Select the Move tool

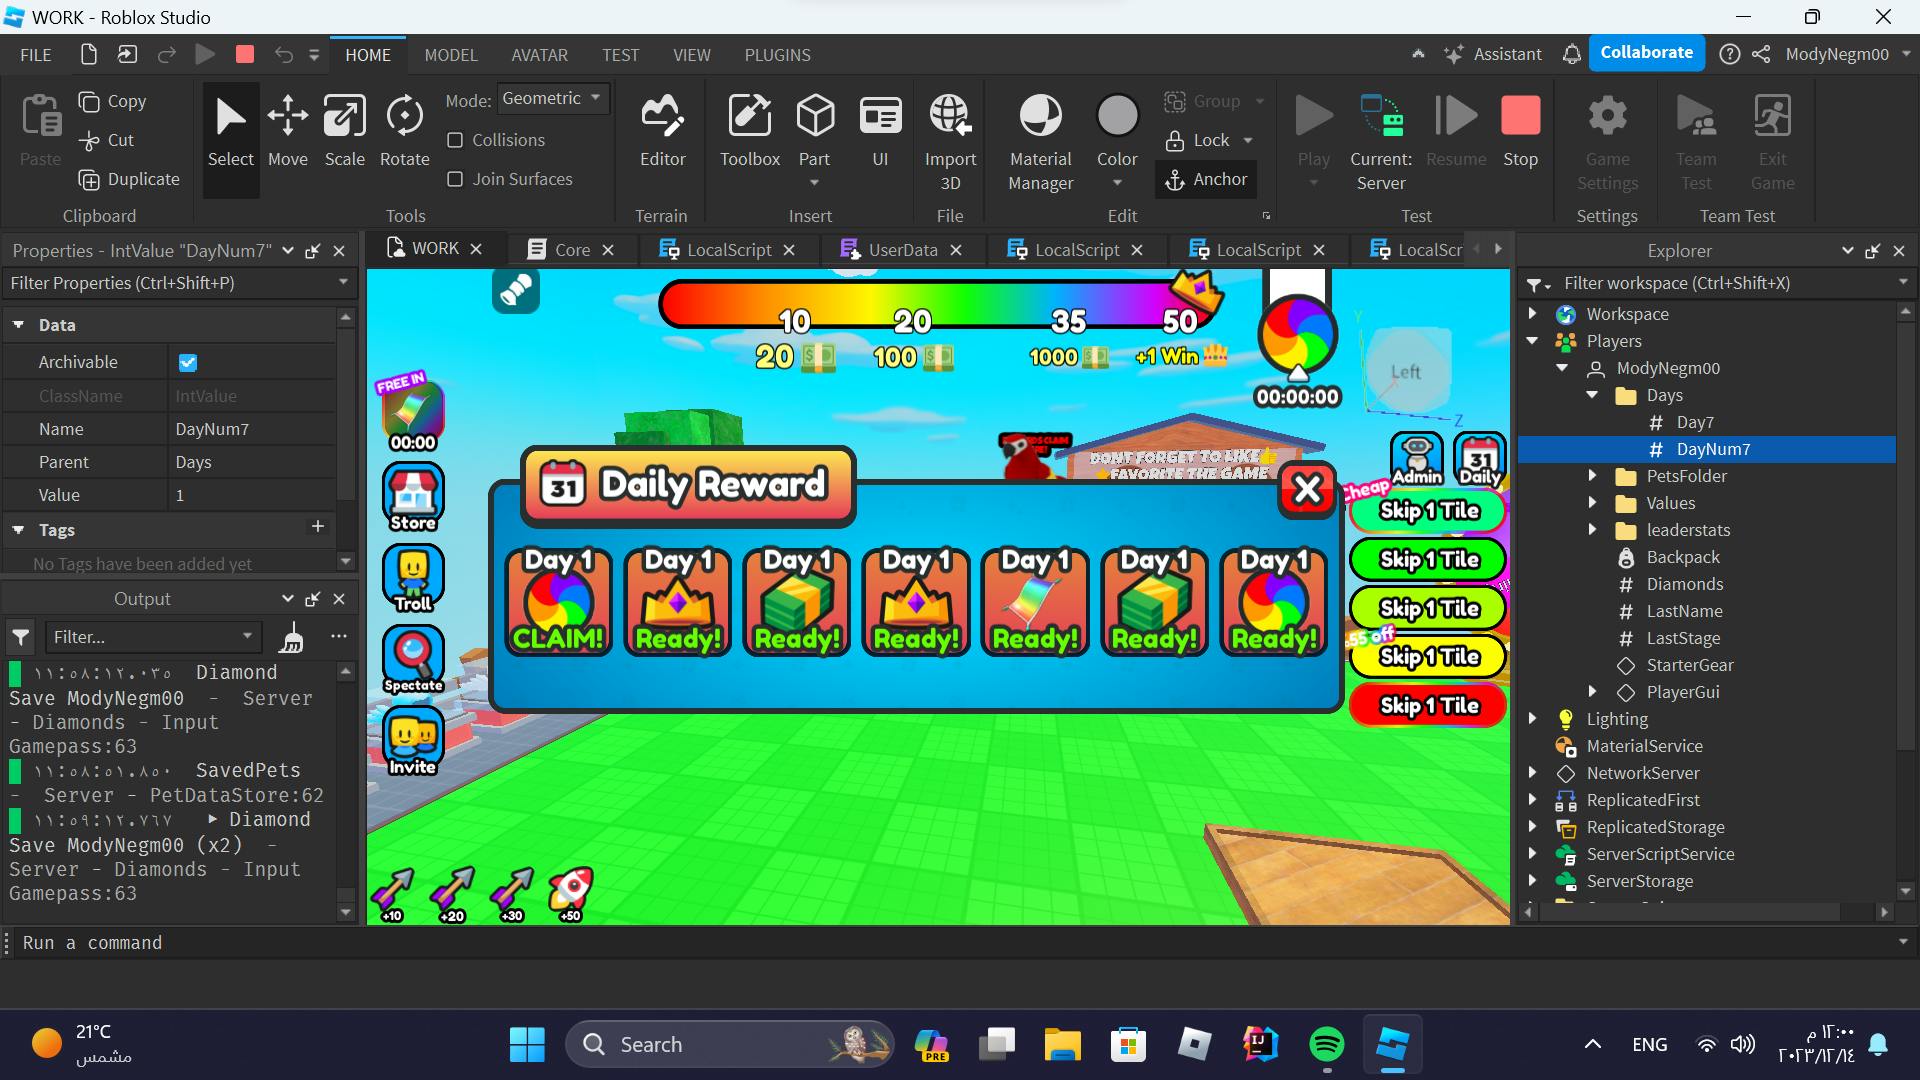click(x=287, y=131)
